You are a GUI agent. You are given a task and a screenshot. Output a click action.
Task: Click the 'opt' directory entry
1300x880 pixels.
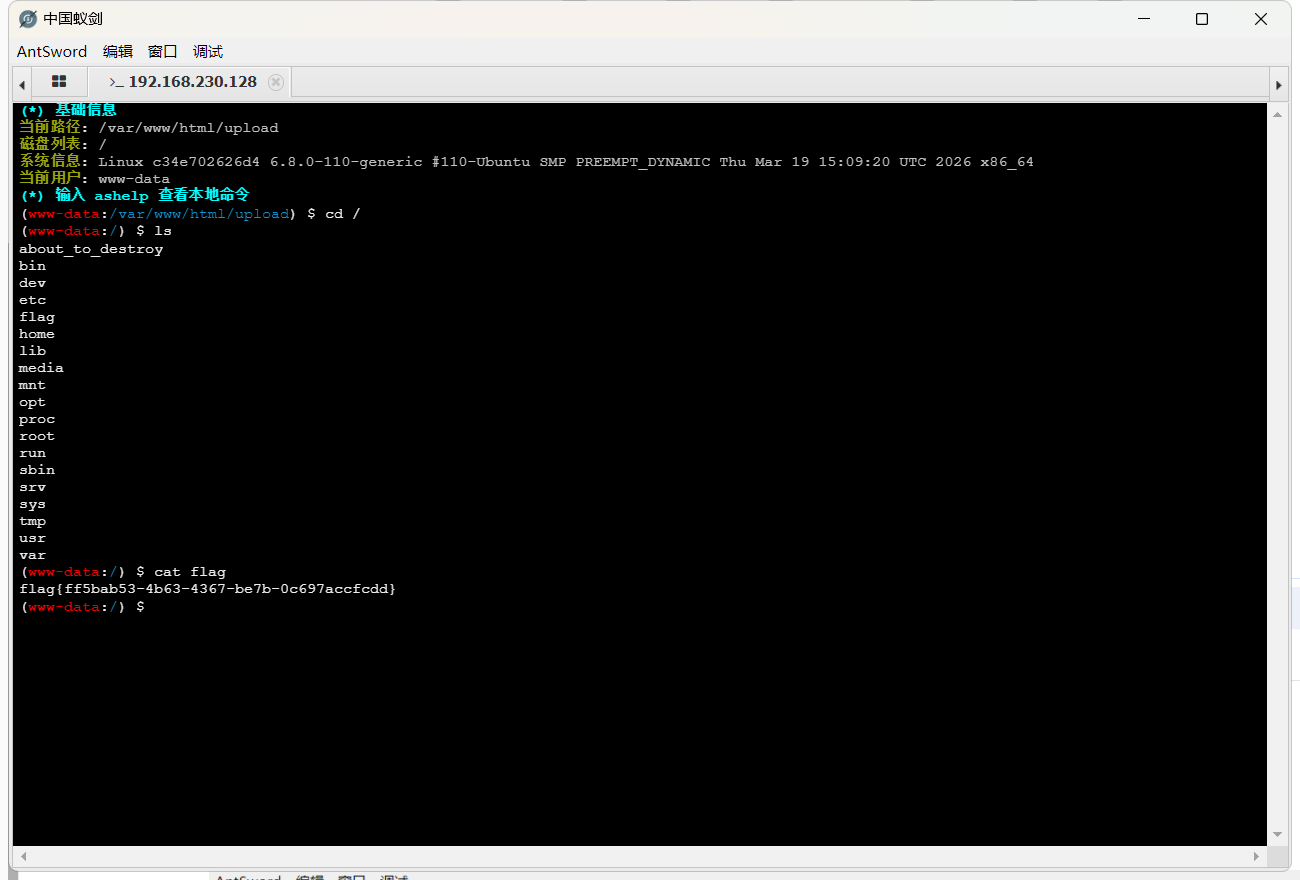[x=32, y=402]
